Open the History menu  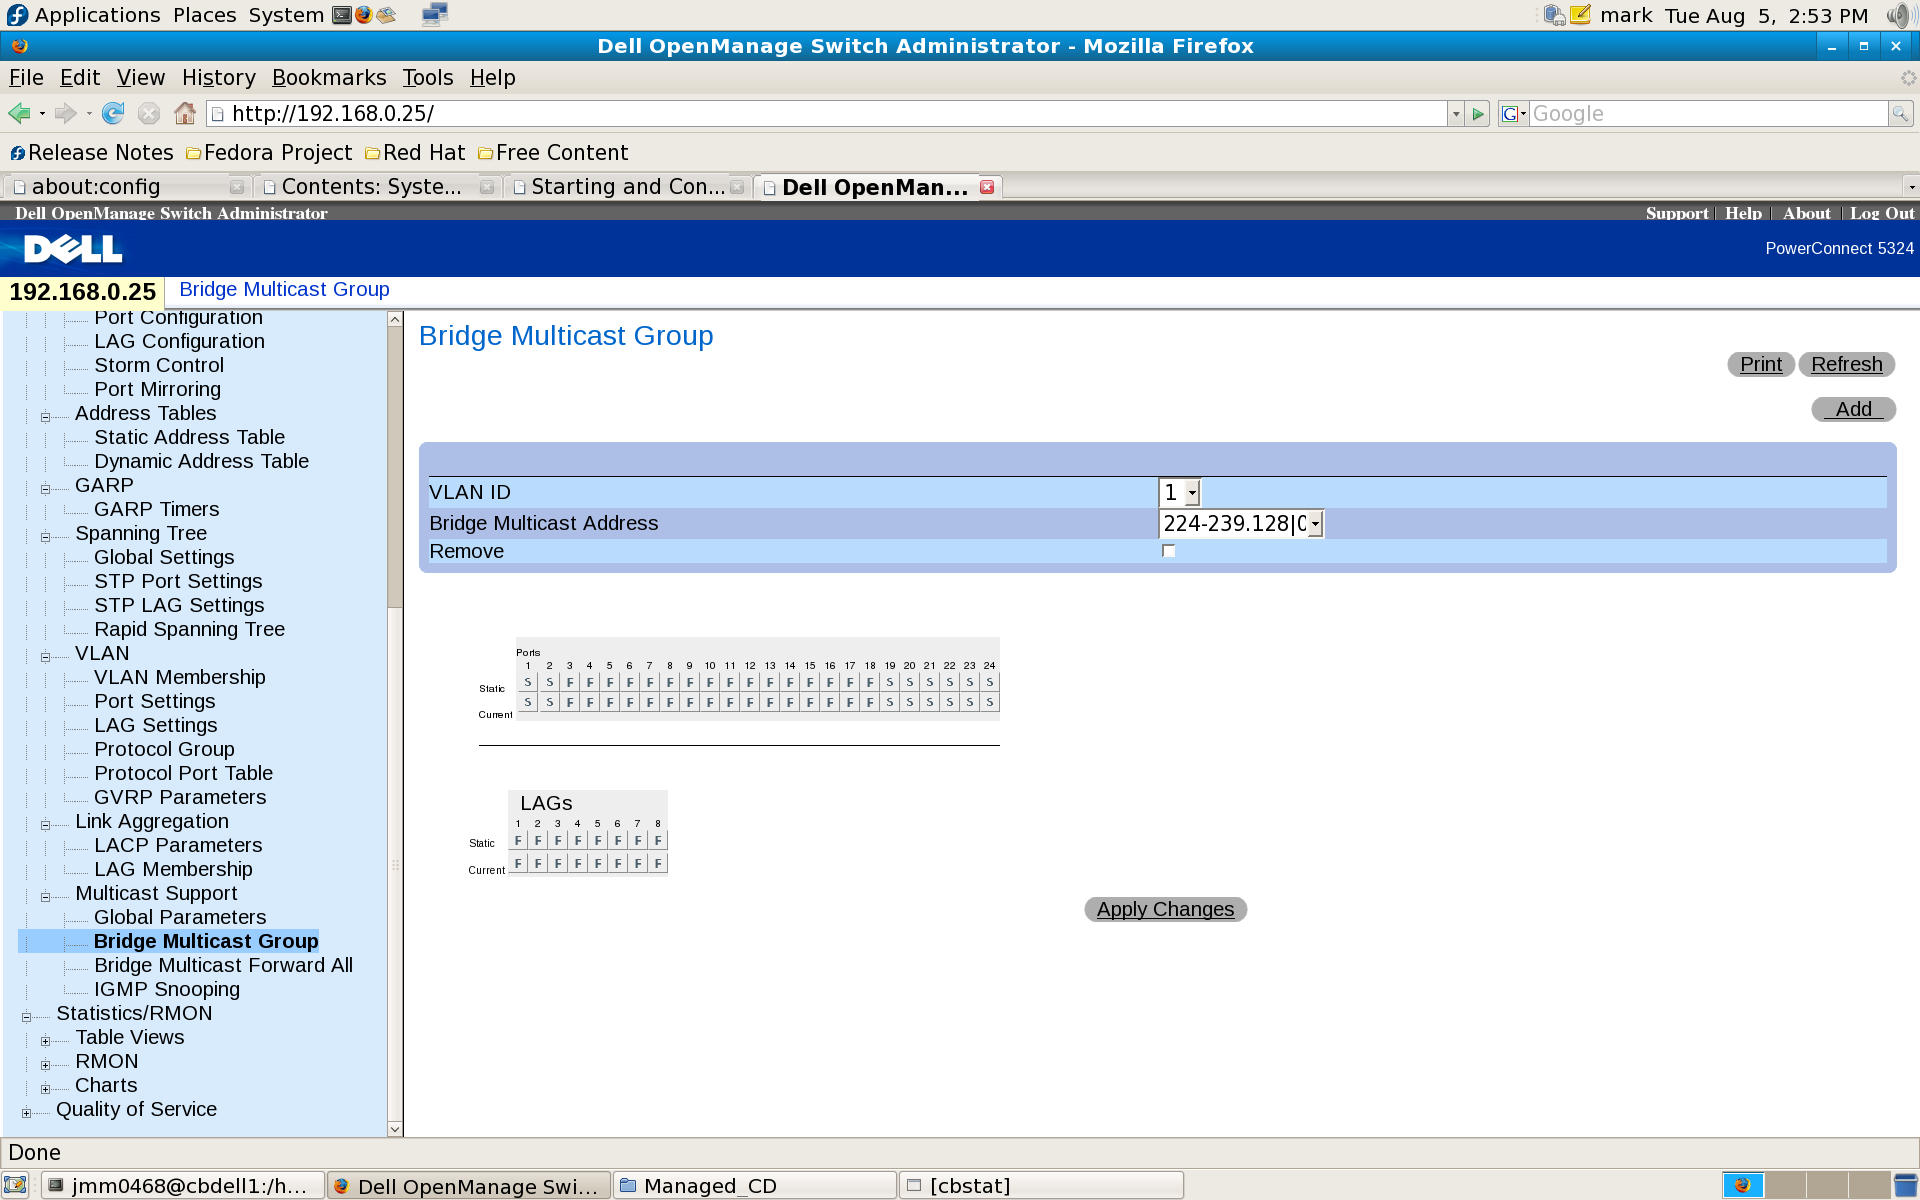coord(218,77)
